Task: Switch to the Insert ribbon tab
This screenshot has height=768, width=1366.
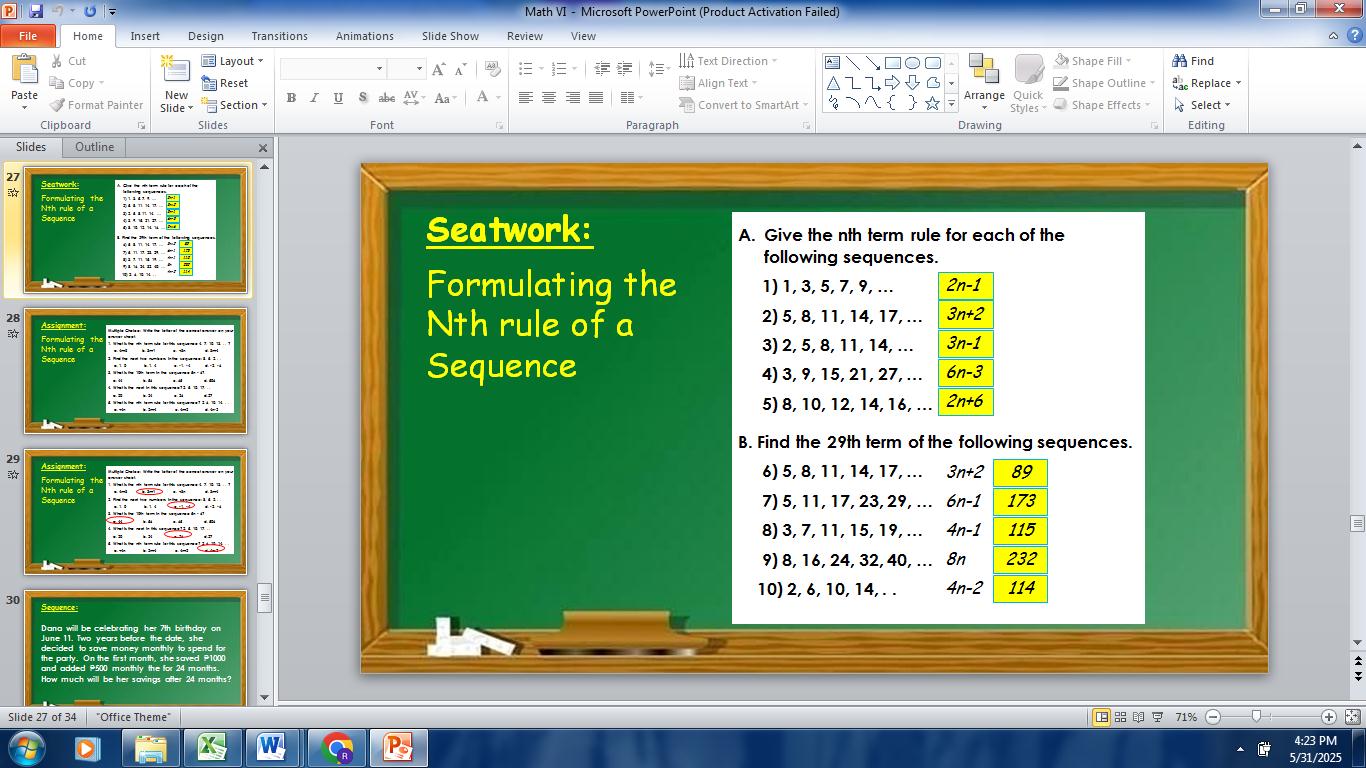Action: 145,36
